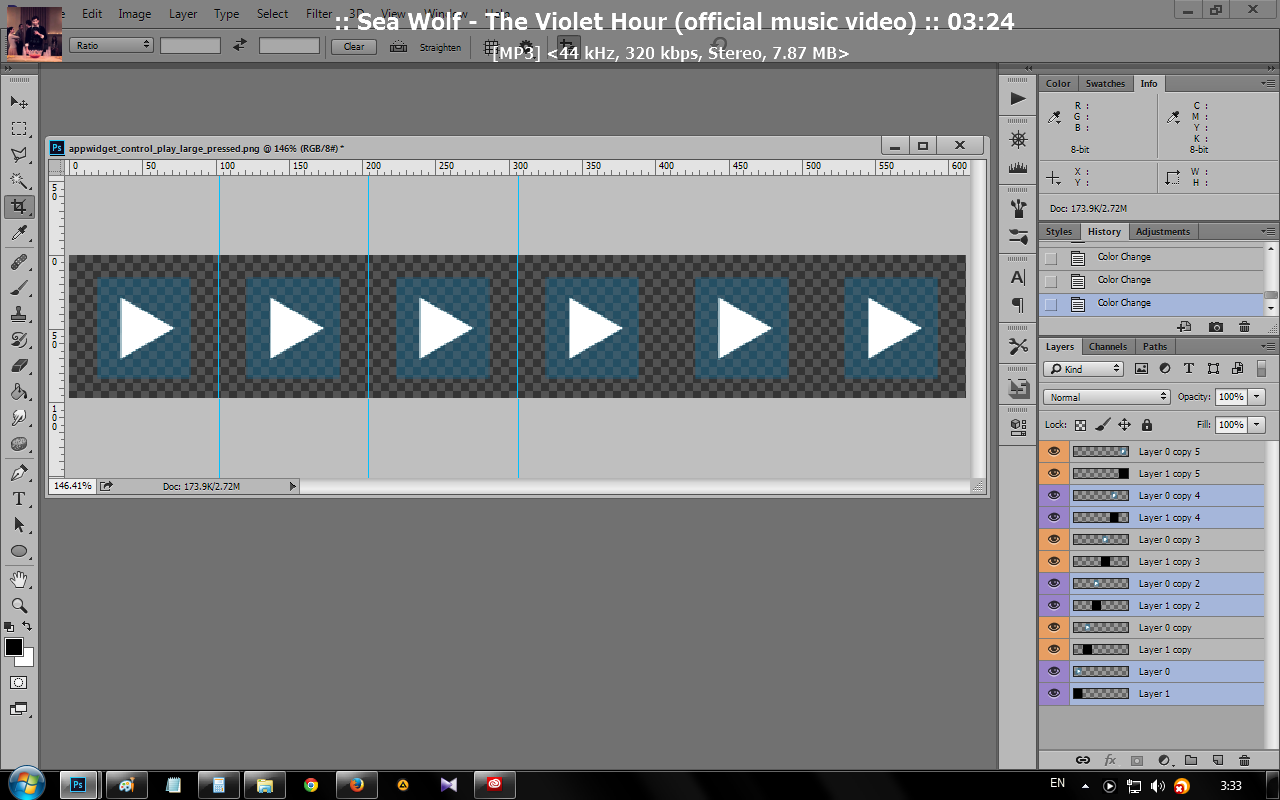Open the Layers panel options menu
Viewport: 1280px width, 800px height.
click(1270, 347)
